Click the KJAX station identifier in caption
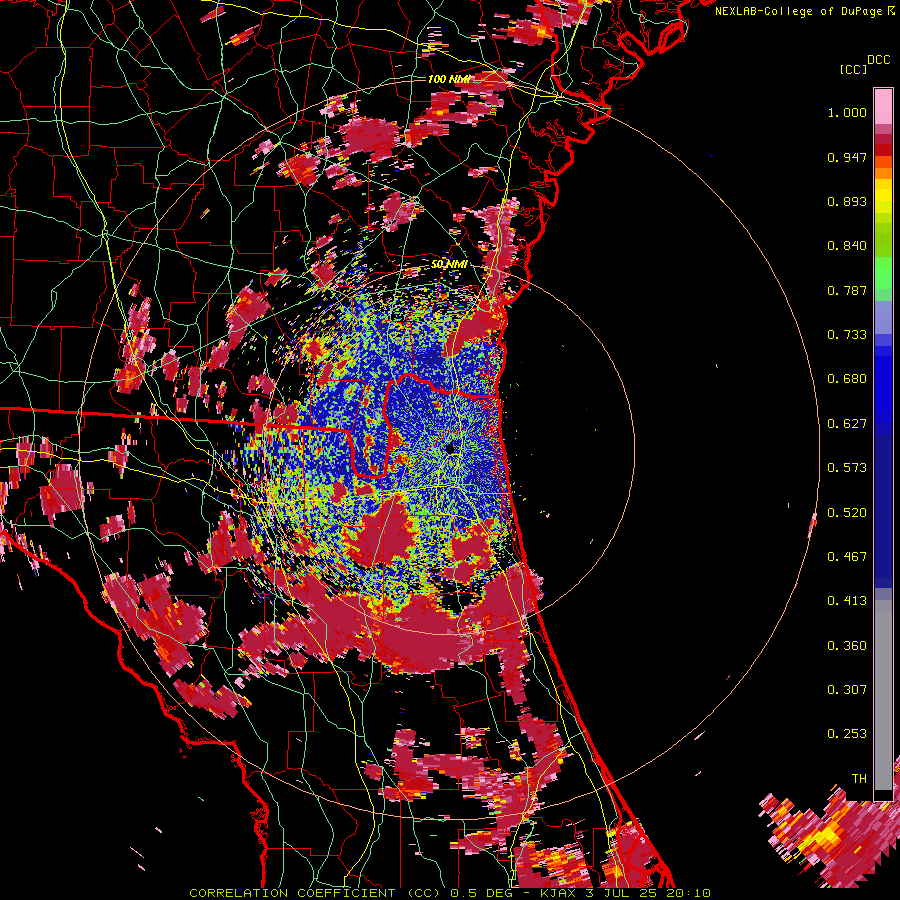900x900 pixels. (x=560, y=893)
